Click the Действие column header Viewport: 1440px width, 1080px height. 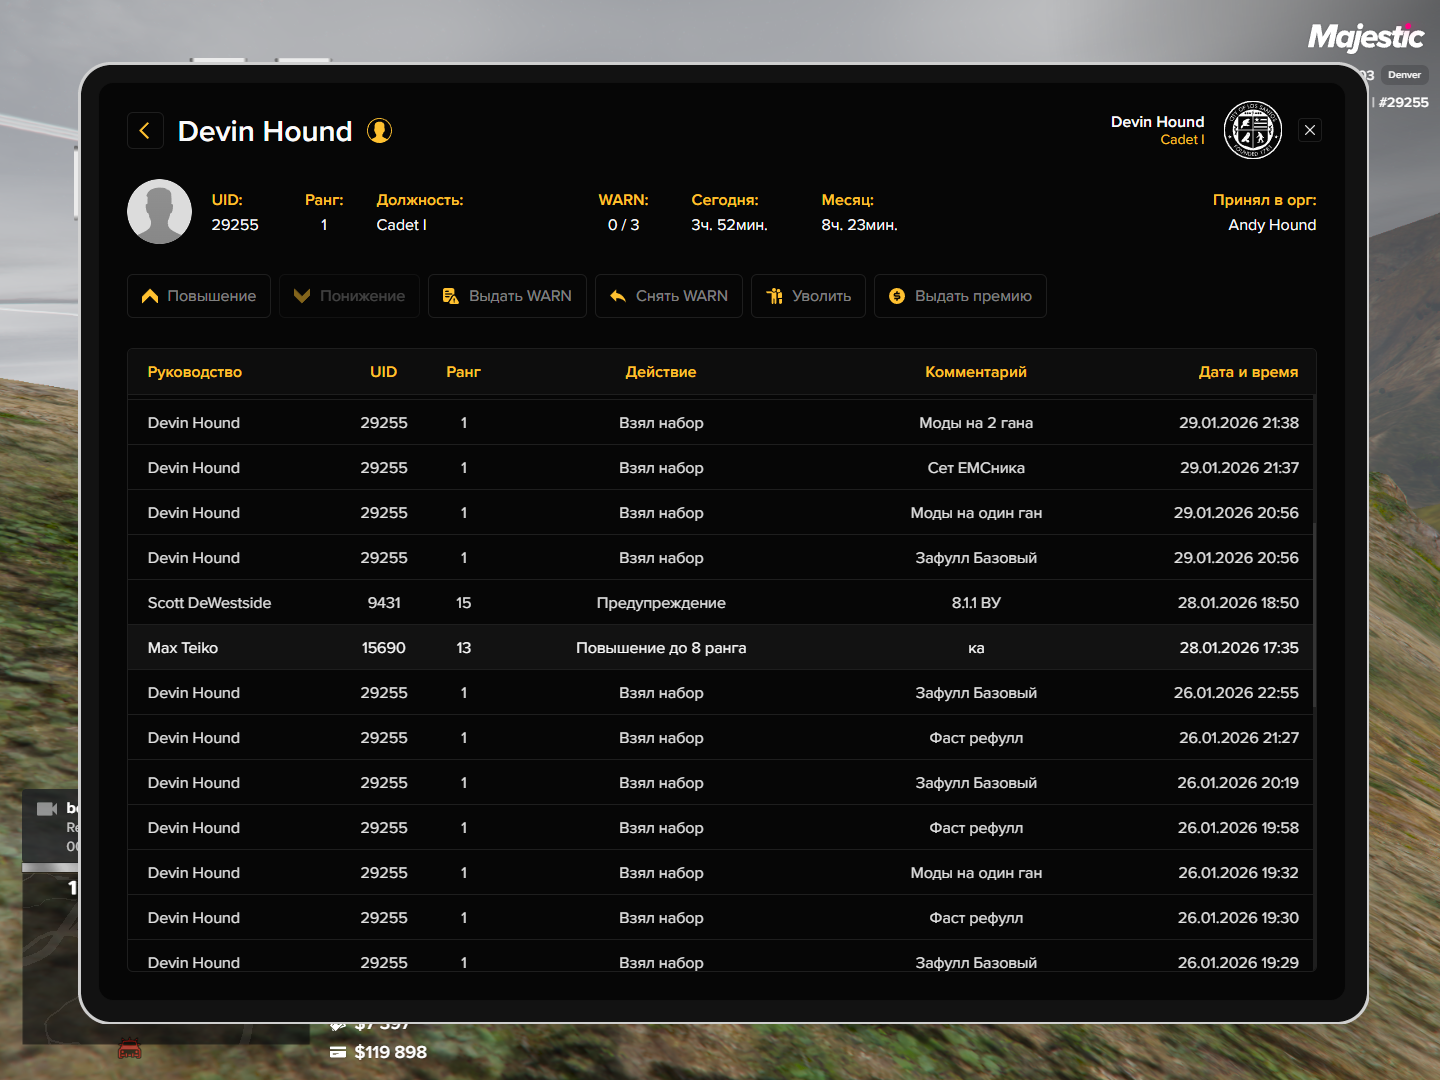tap(660, 372)
